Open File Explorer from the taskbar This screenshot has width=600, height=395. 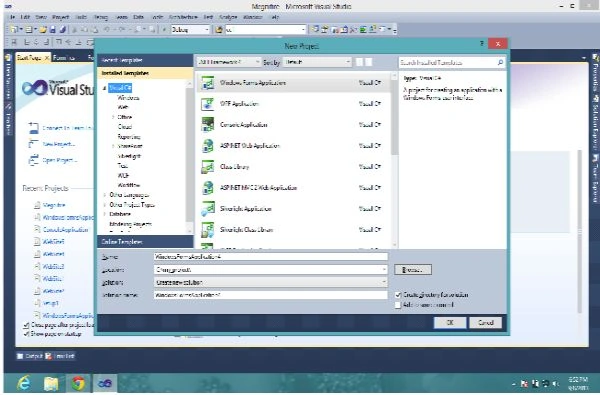tap(51, 383)
